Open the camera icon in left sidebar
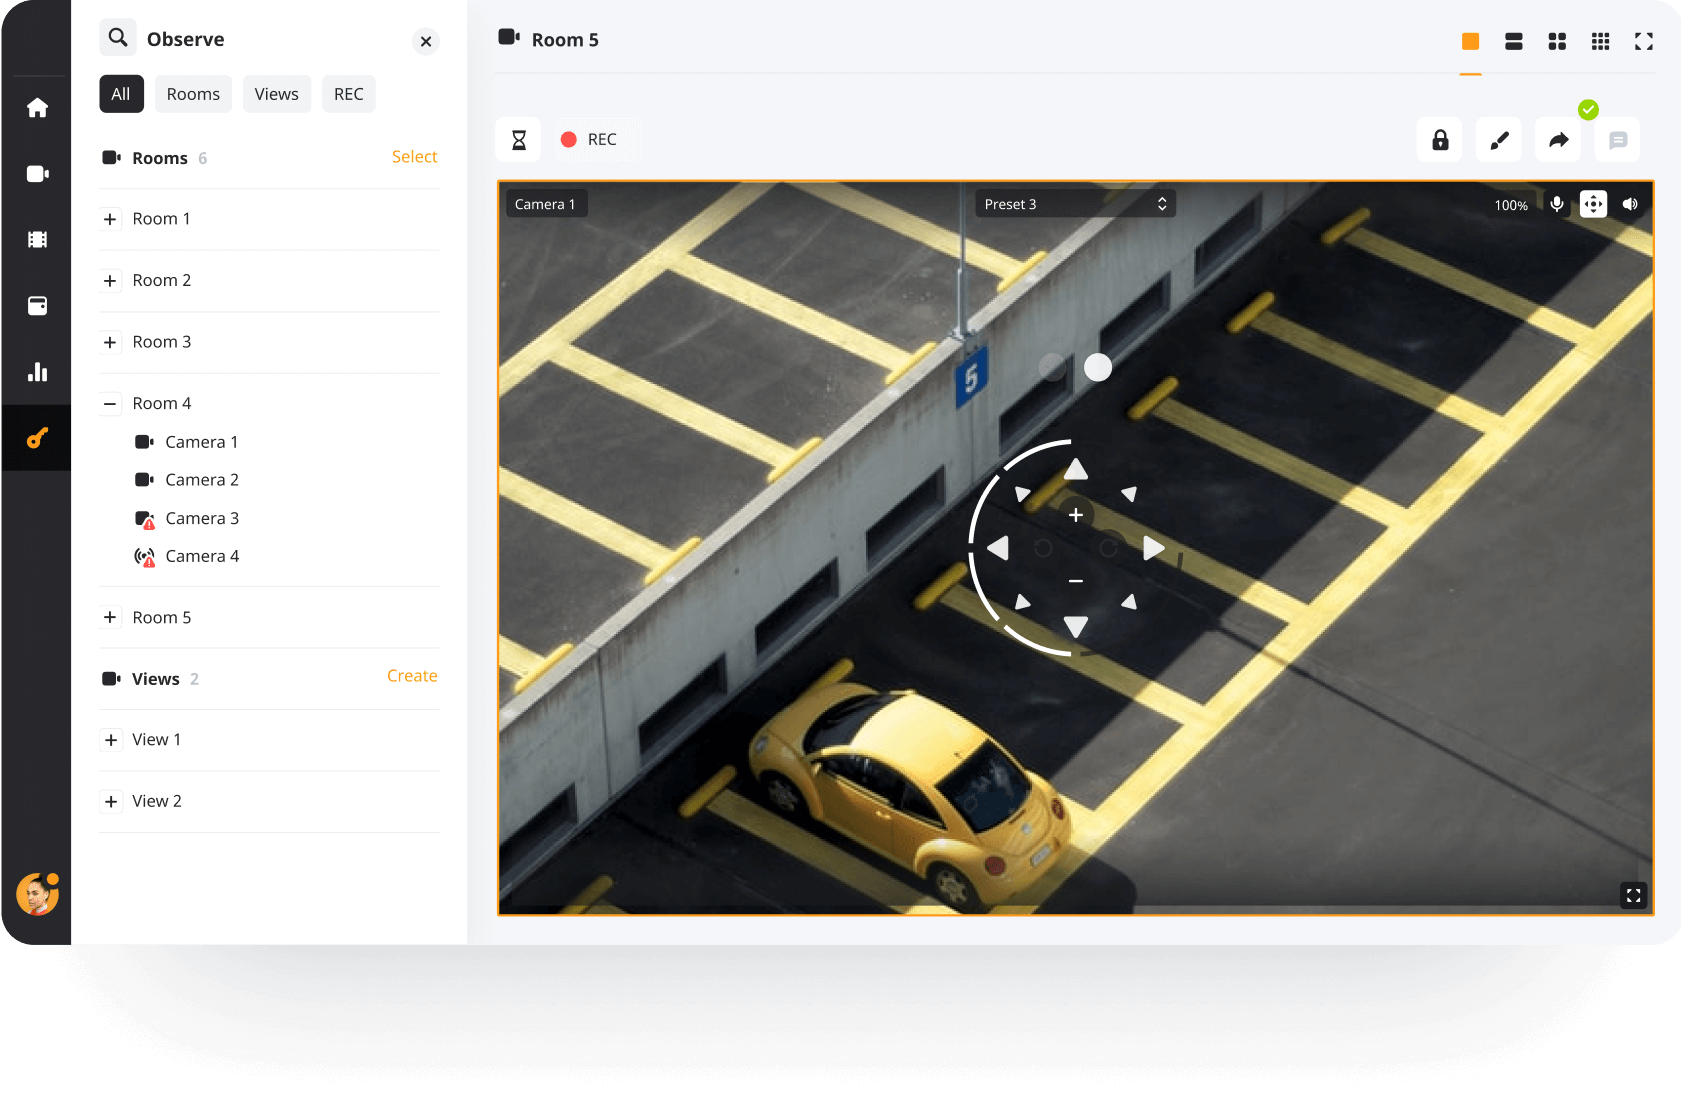1681x1098 pixels. (x=37, y=174)
